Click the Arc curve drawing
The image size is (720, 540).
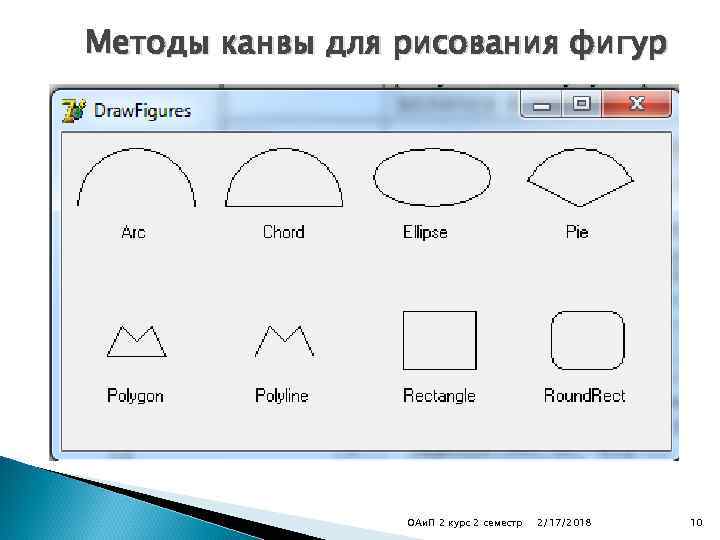(137, 177)
